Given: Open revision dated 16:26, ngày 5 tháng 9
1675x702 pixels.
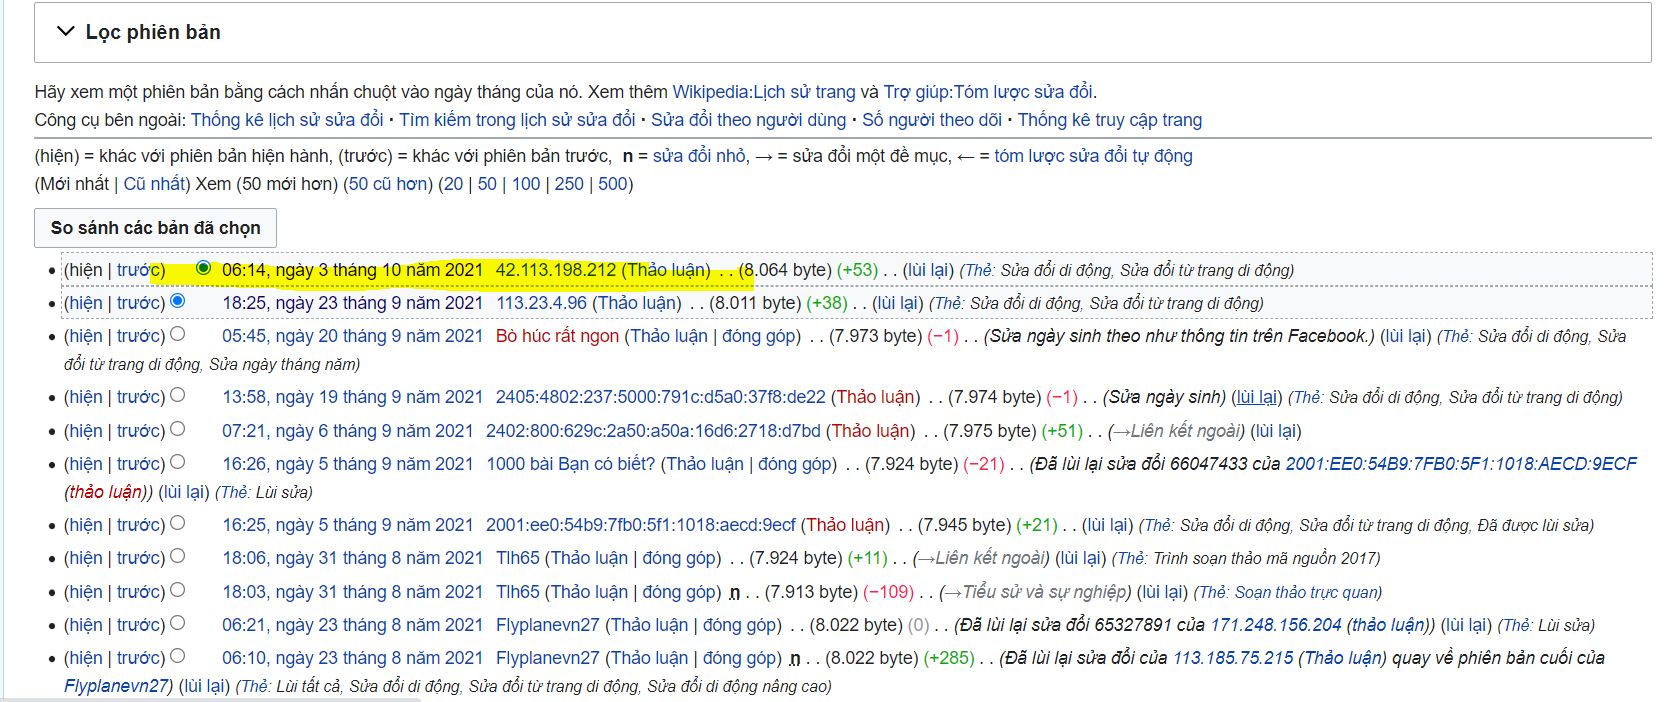Looking at the screenshot, I should tap(347, 464).
